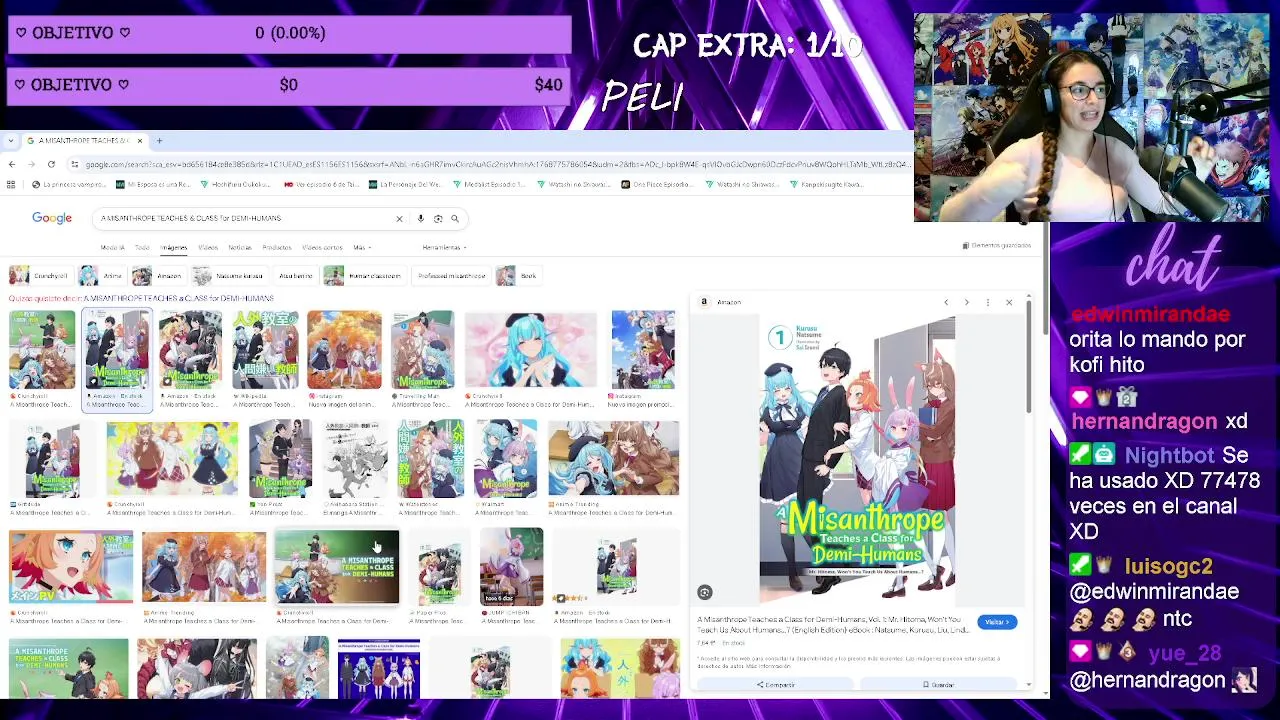Open the autumn leaves artwork thumbnail

[x=344, y=349]
